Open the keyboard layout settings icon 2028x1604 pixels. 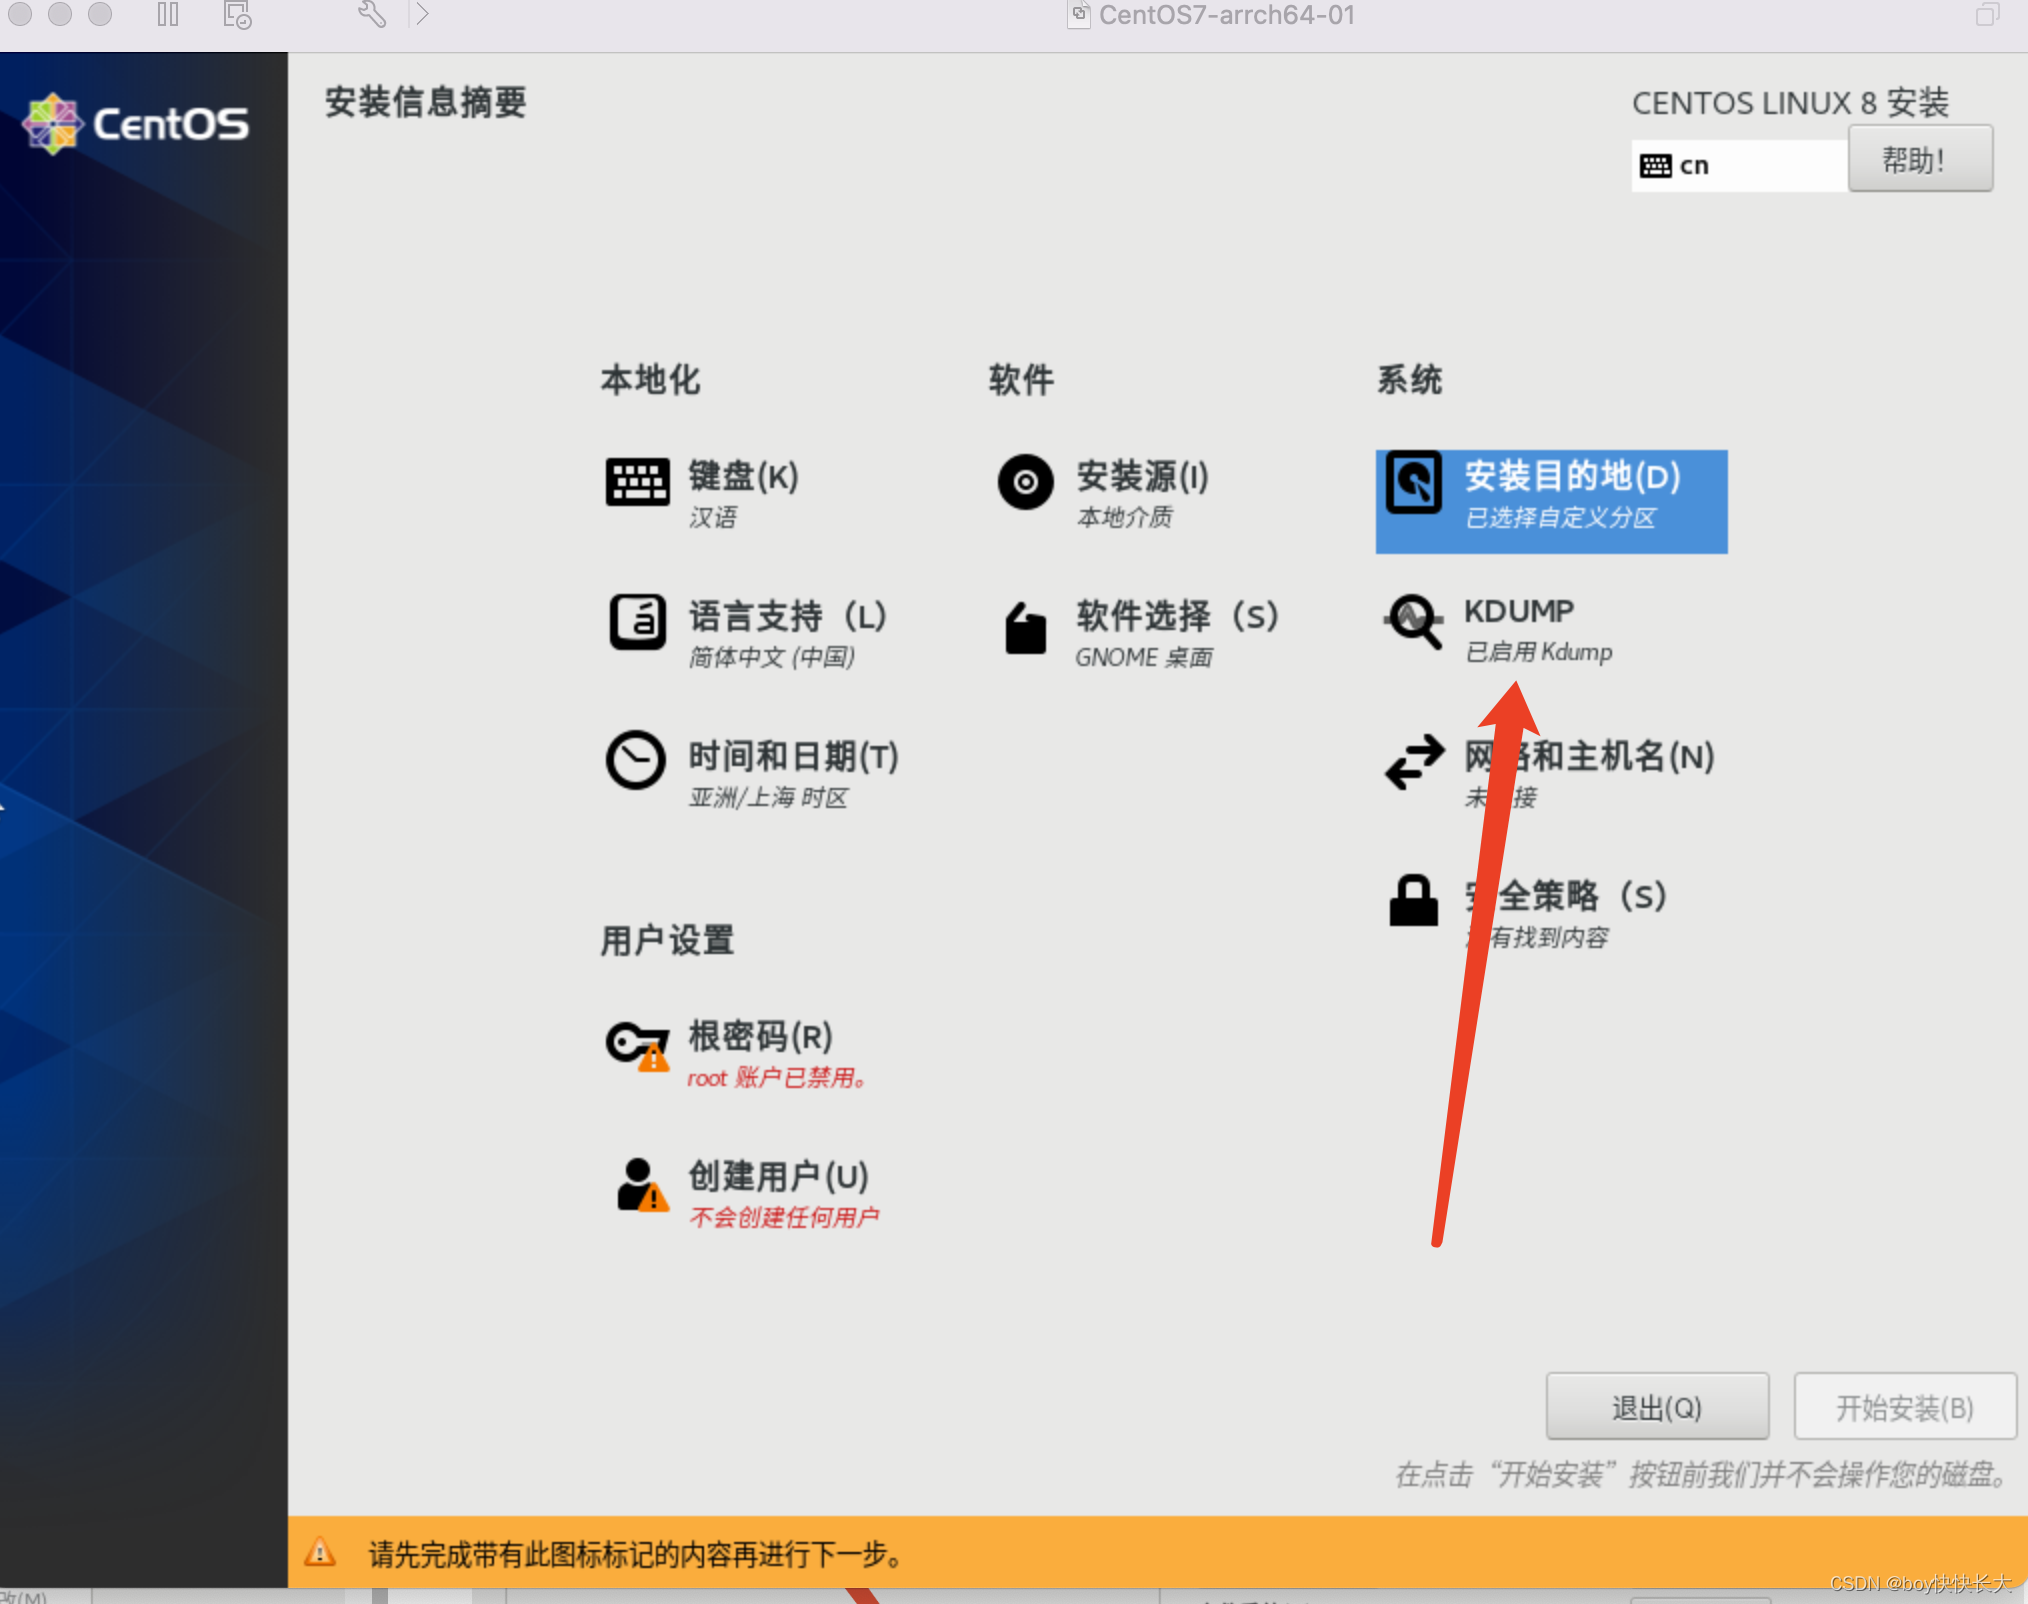637,482
